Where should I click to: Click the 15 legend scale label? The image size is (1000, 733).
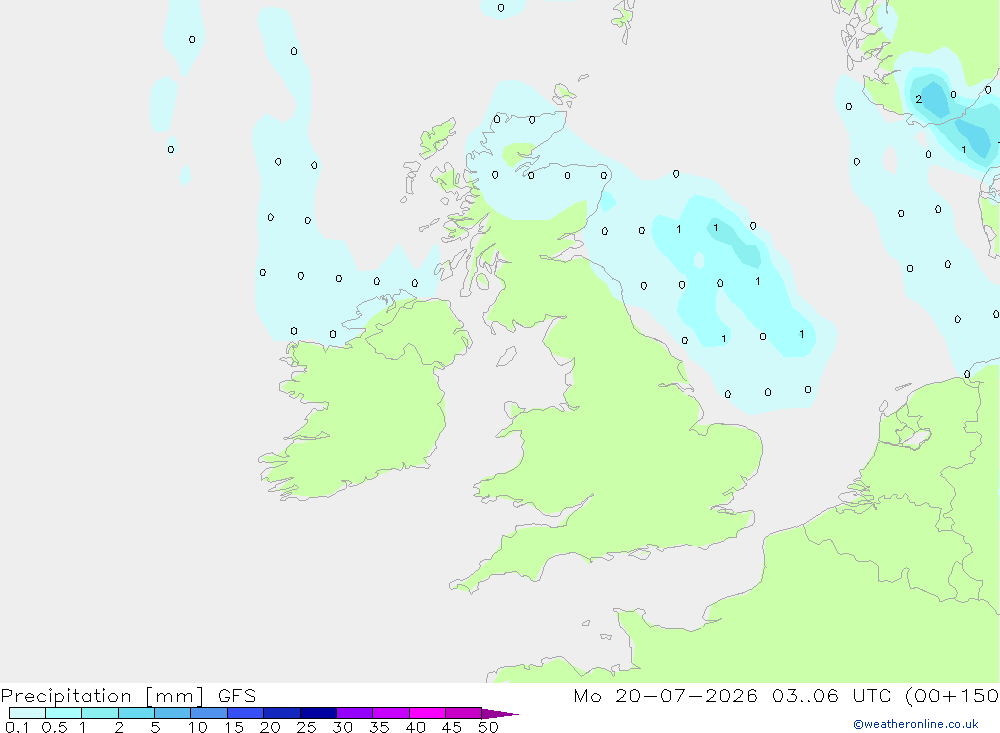(x=234, y=727)
